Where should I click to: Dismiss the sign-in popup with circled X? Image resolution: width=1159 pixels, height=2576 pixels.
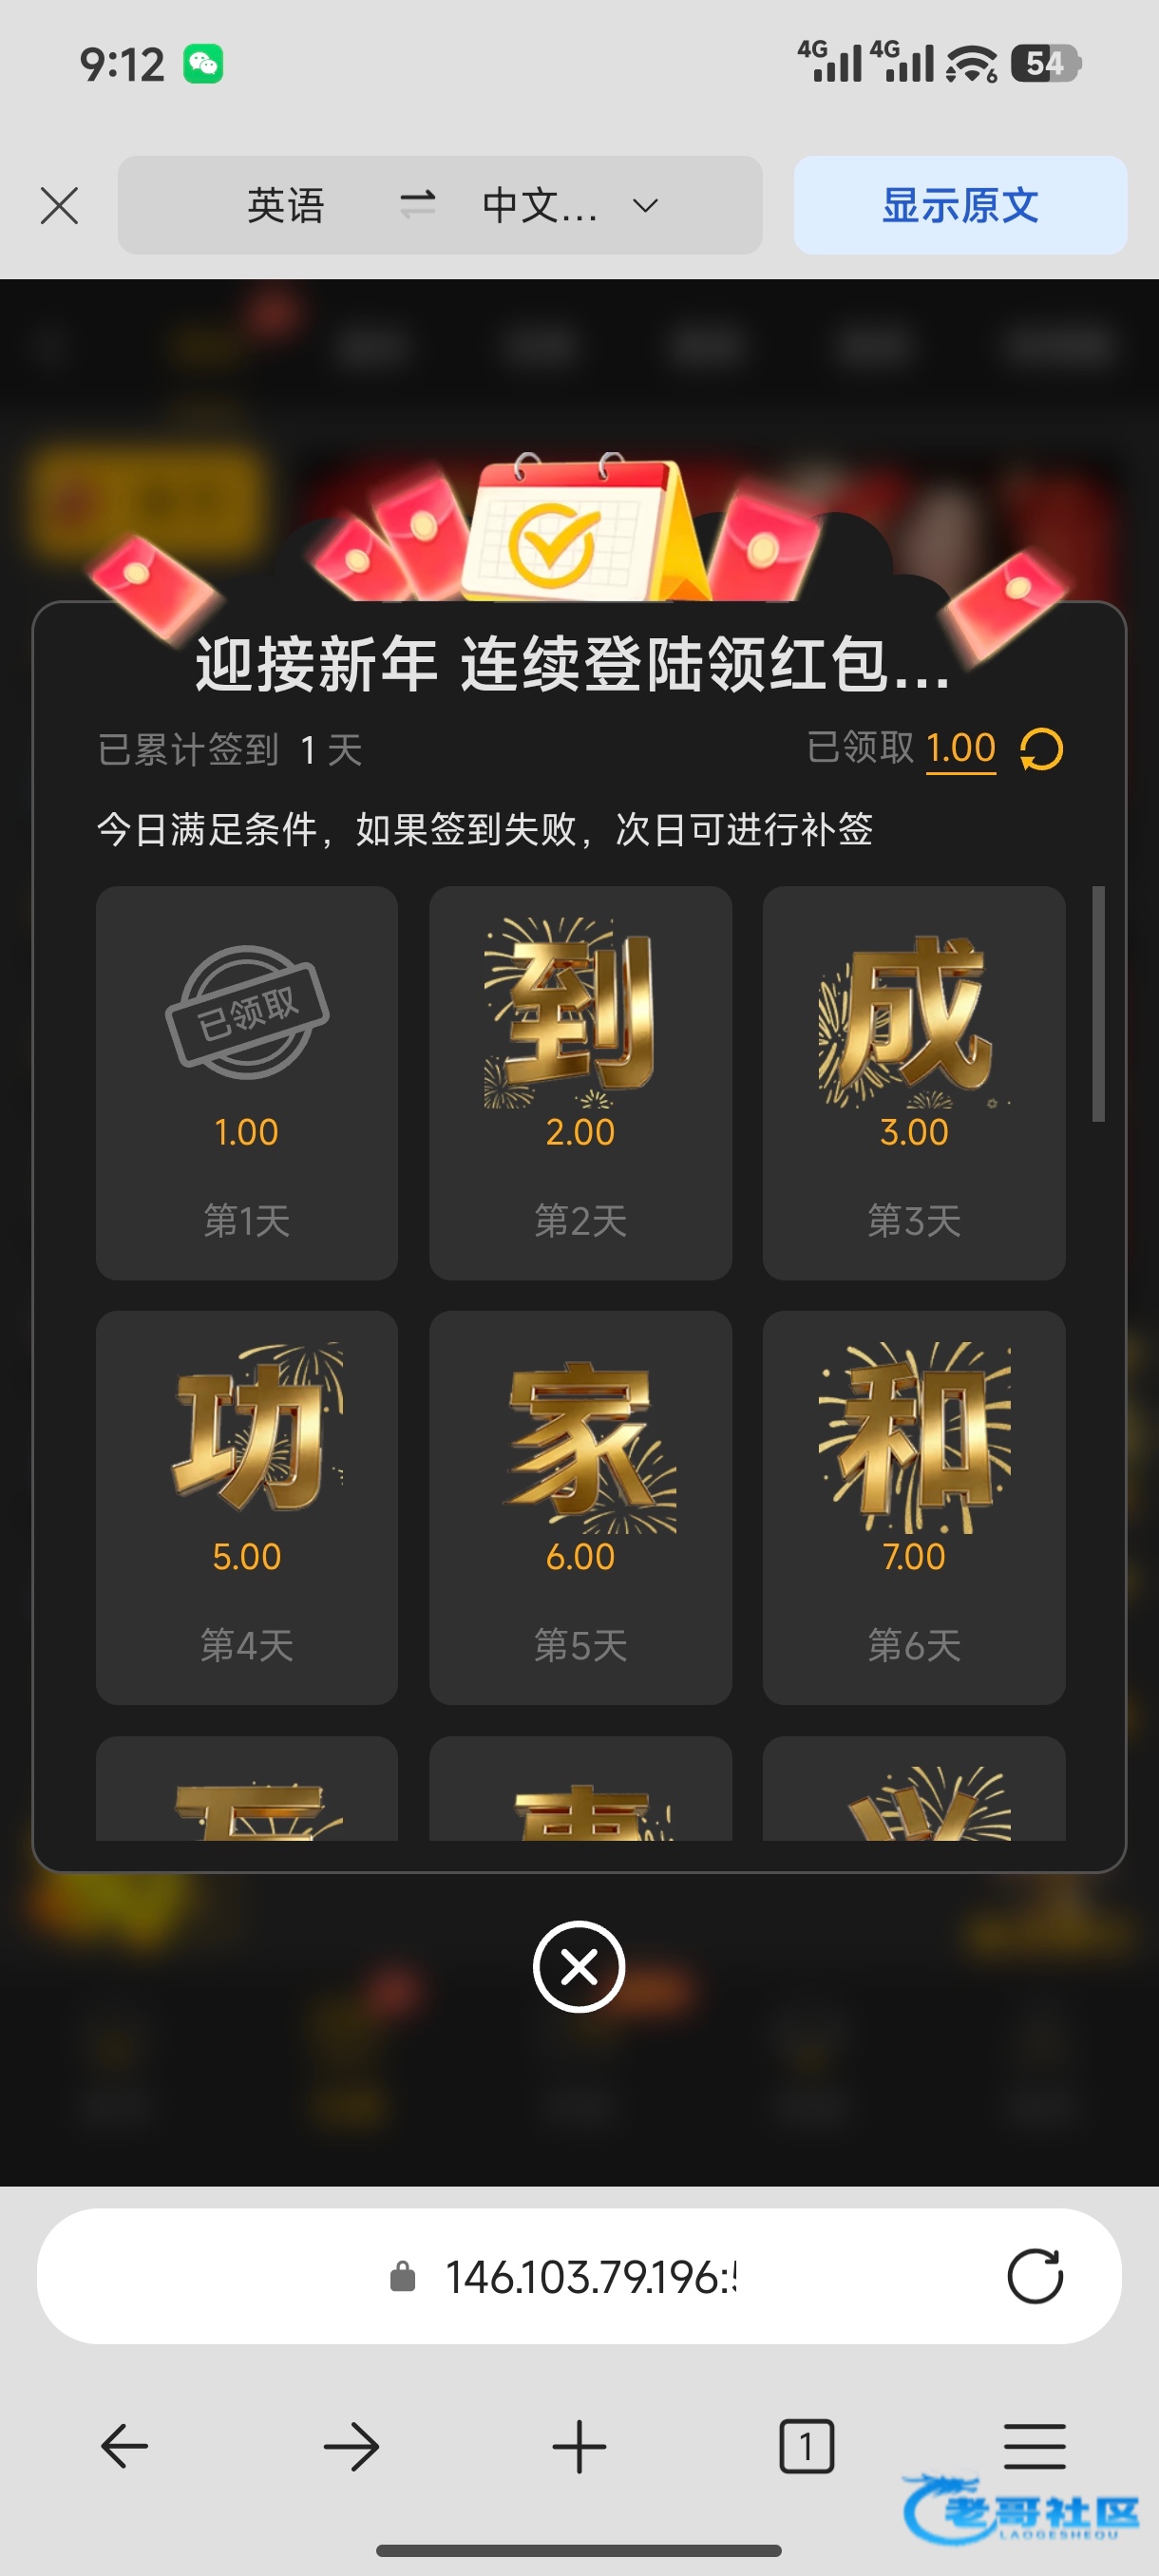(x=579, y=1966)
